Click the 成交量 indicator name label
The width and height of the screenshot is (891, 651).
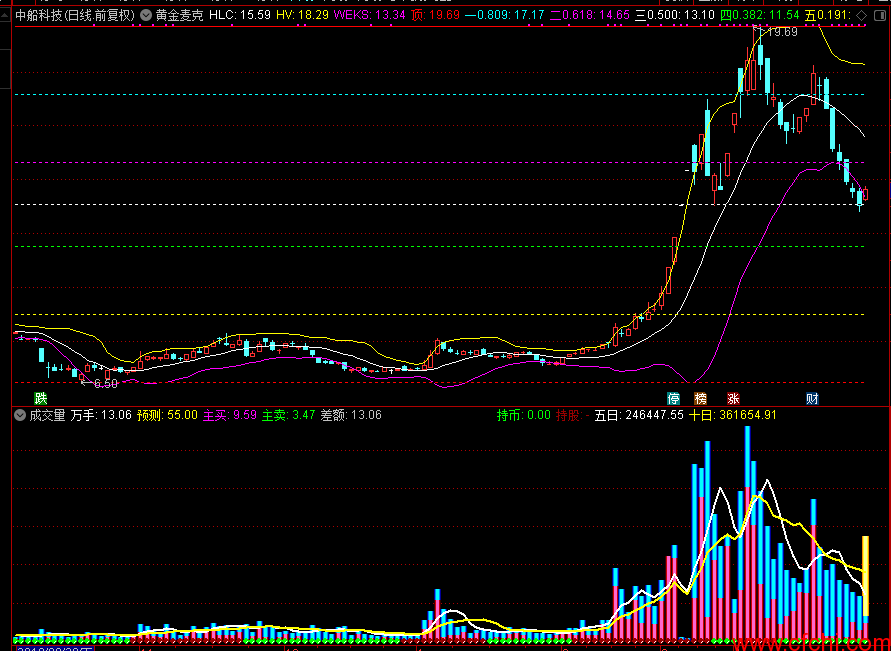click(48, 415)
